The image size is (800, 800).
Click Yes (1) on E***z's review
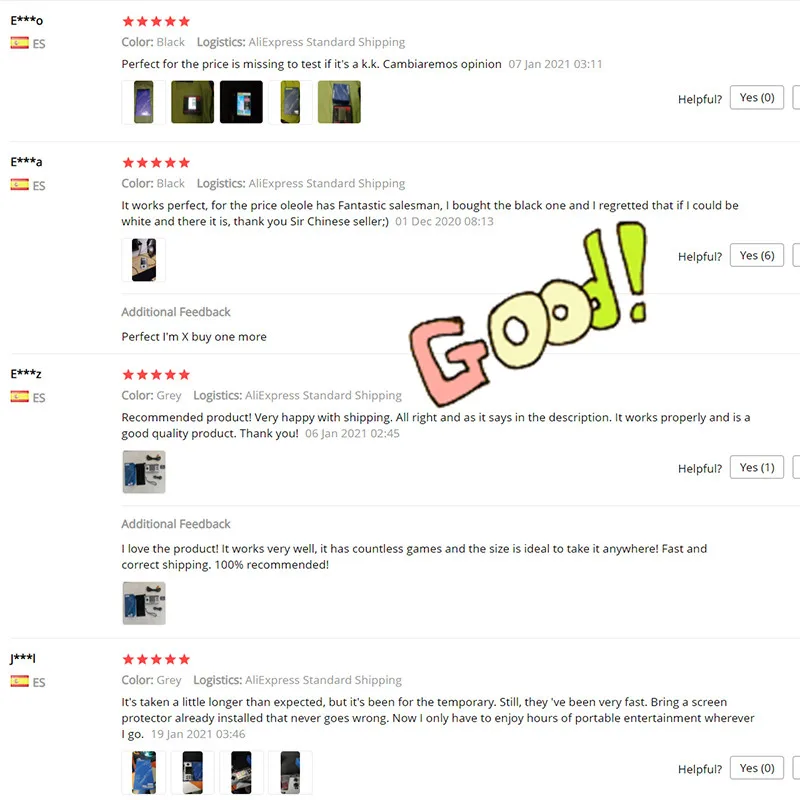tap(757, 467)
